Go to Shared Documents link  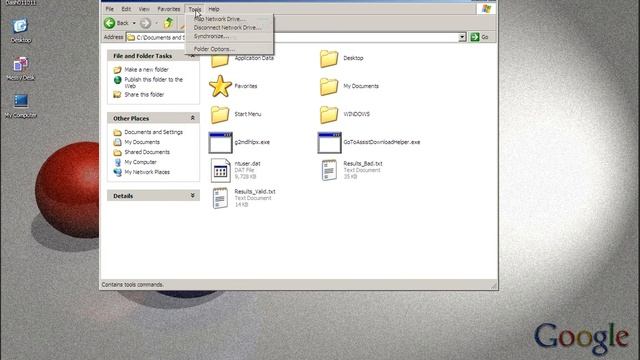147,152
